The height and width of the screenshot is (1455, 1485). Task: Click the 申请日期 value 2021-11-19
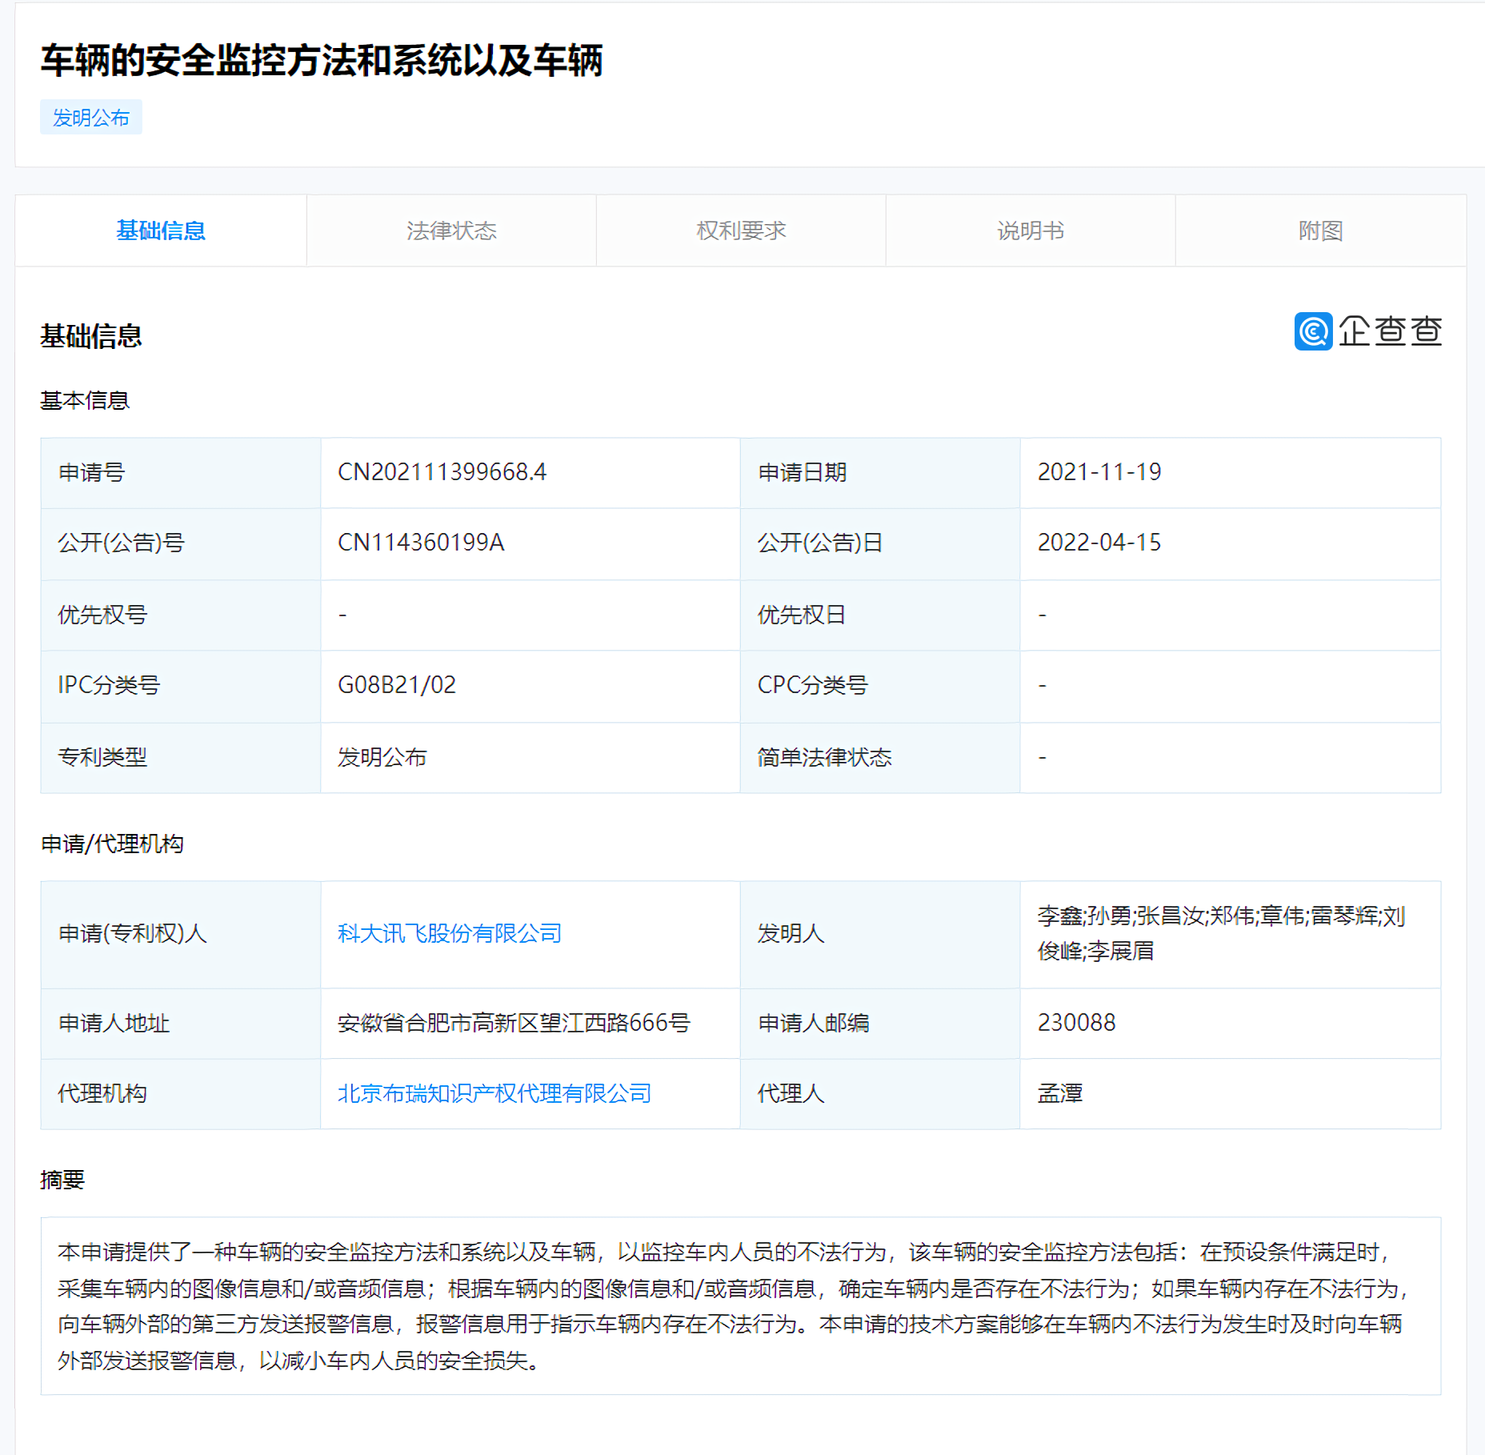pos(1098,472)
